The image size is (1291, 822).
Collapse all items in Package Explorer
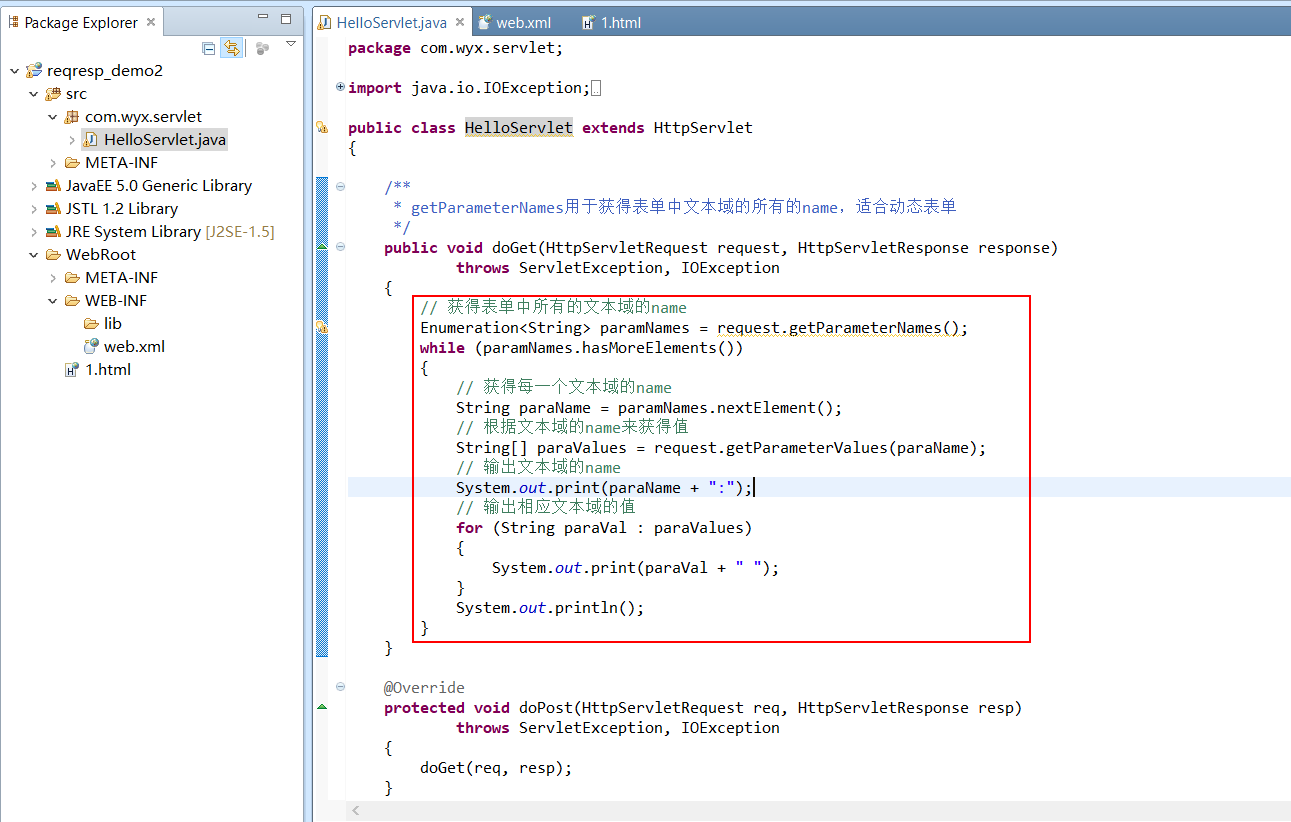209,48
